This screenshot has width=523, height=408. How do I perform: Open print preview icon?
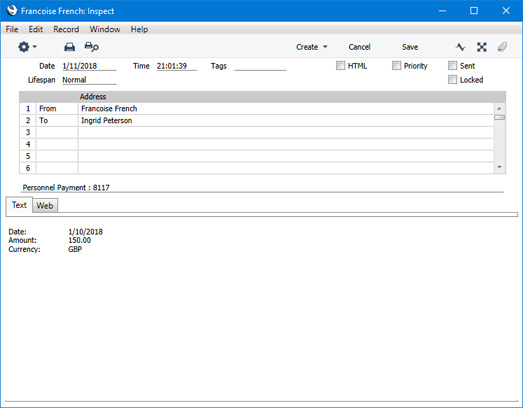click(x=91, y=47)
